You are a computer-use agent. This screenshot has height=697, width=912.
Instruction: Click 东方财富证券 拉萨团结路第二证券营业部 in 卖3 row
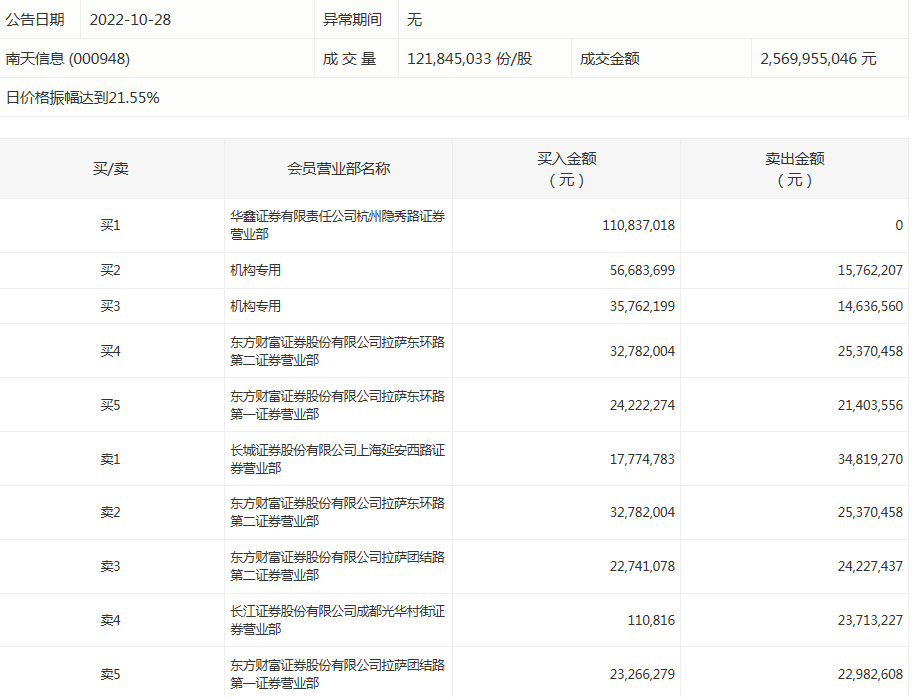337,566
